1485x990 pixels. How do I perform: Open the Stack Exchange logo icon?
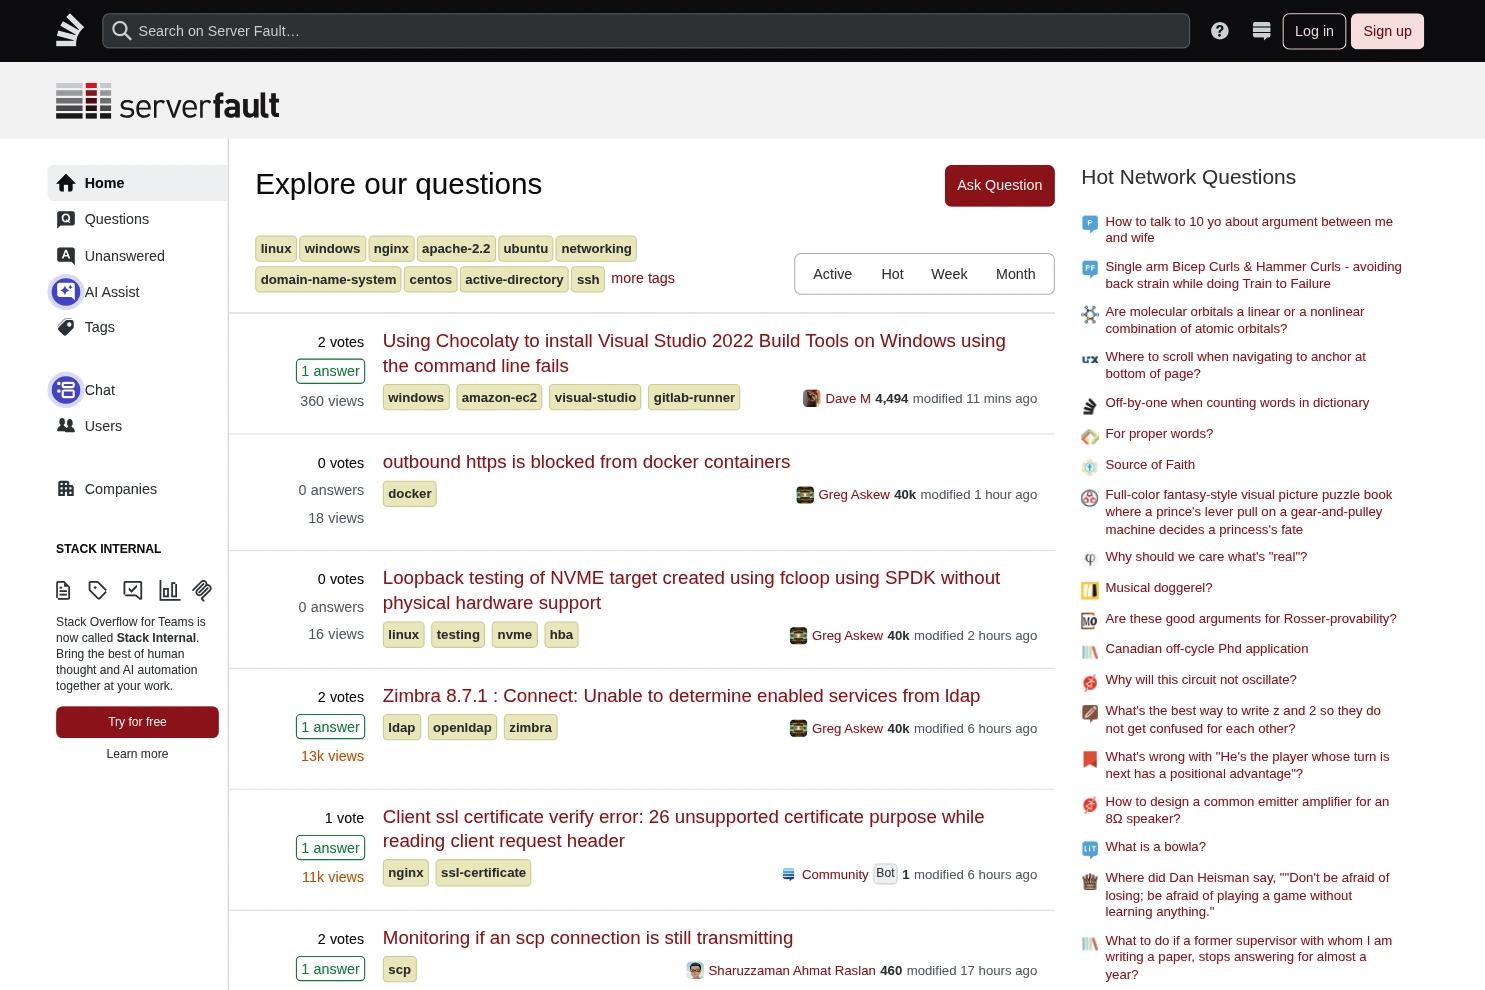69,31
